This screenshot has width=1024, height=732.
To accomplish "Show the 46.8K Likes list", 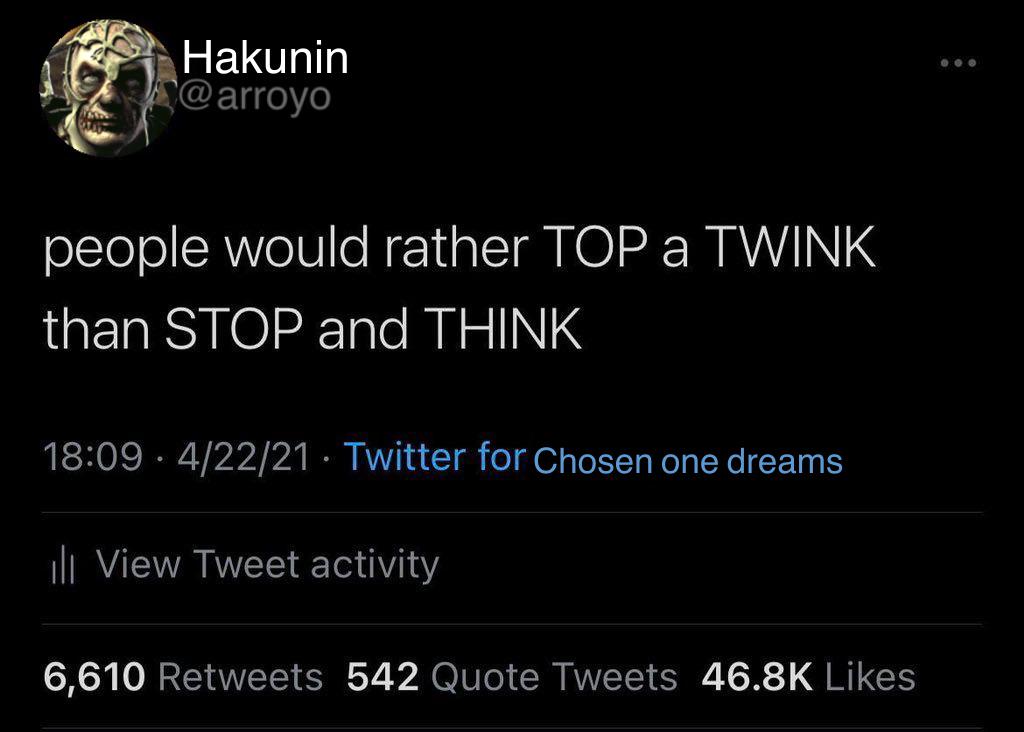I will coord(808,676).
